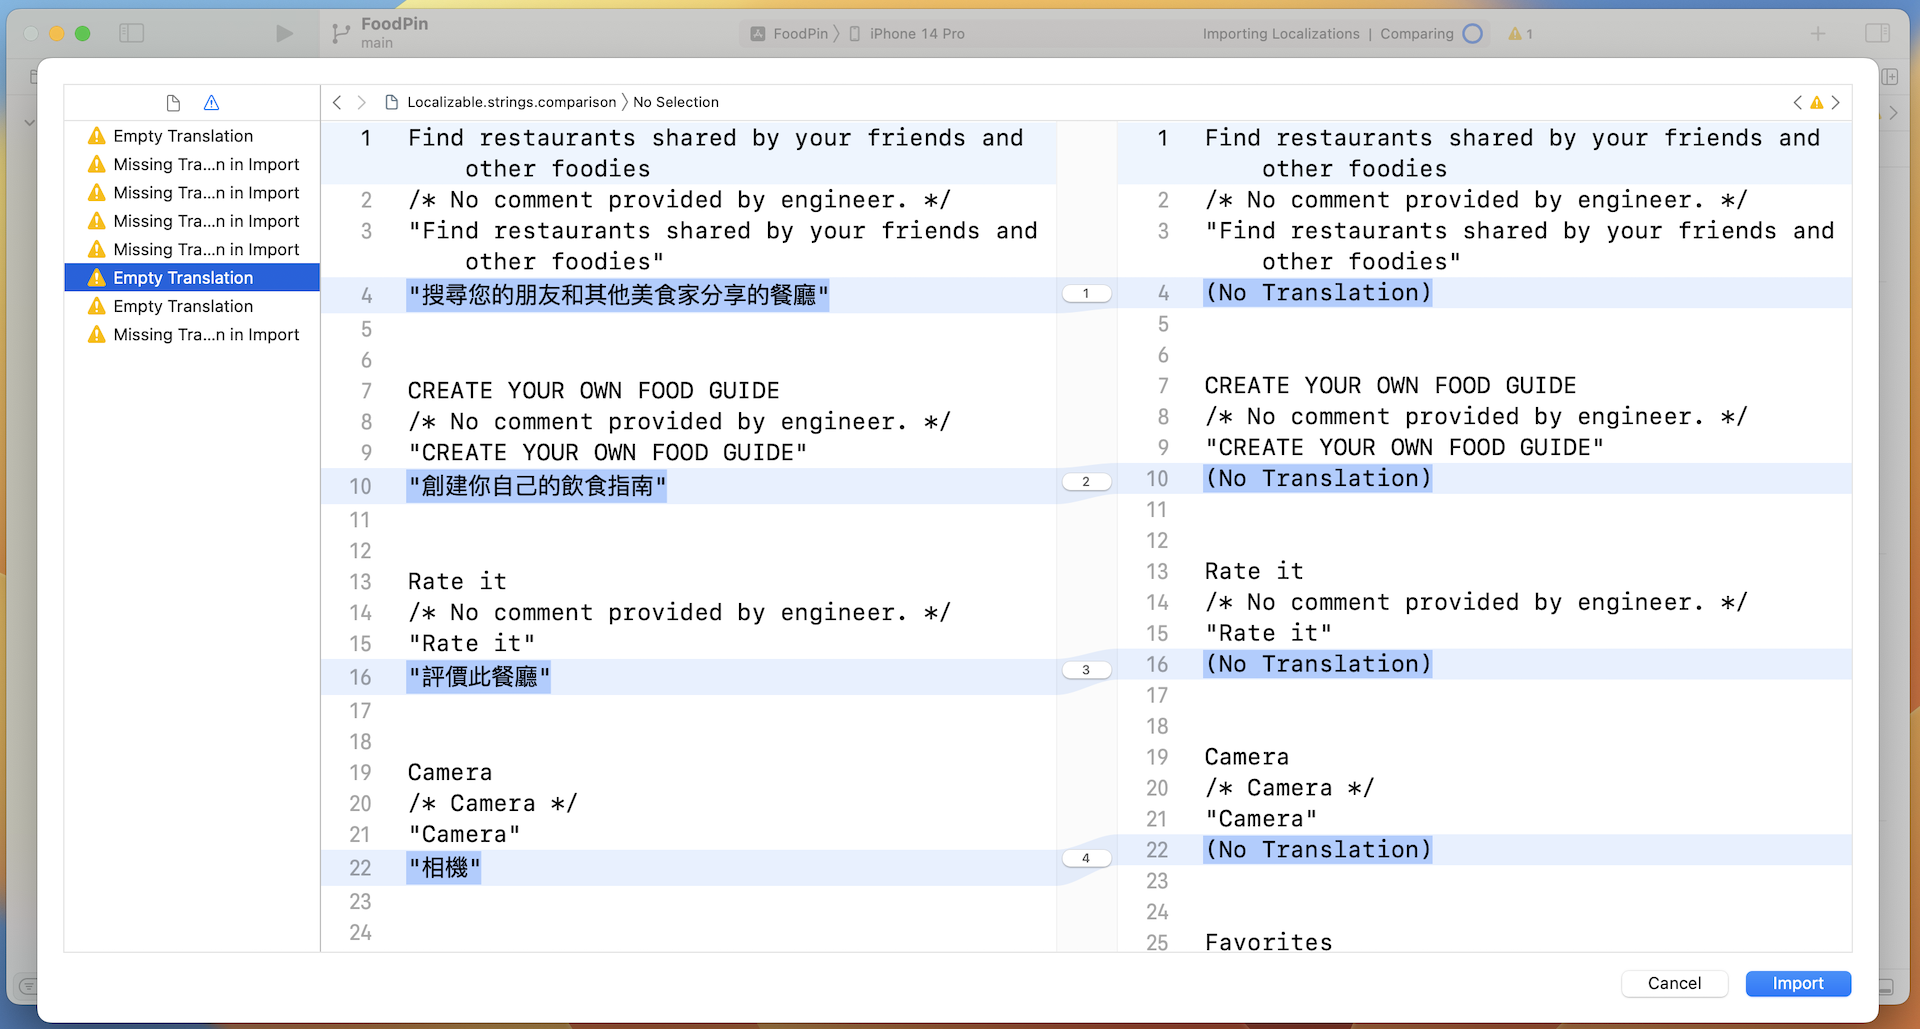Screen dimensions: 1920x1029
Task: Click the Comparing progress indicator
Action: pyautogui.click(x=1472, y=33)
